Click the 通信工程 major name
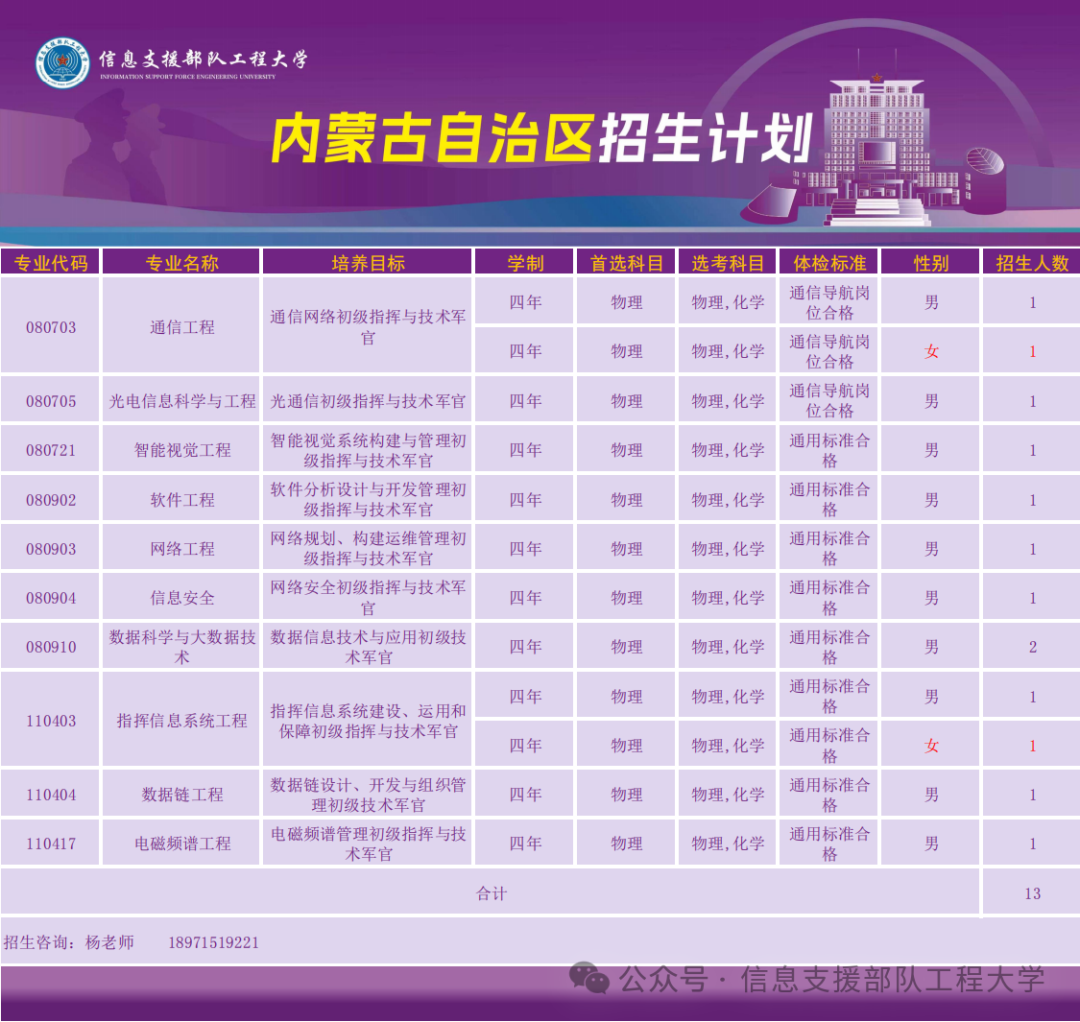The height and width of the screenshot is (1022, 1080). pos(182,327)
